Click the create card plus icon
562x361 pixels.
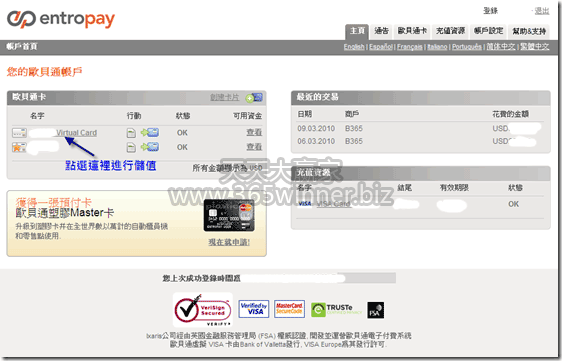[254, 98]
